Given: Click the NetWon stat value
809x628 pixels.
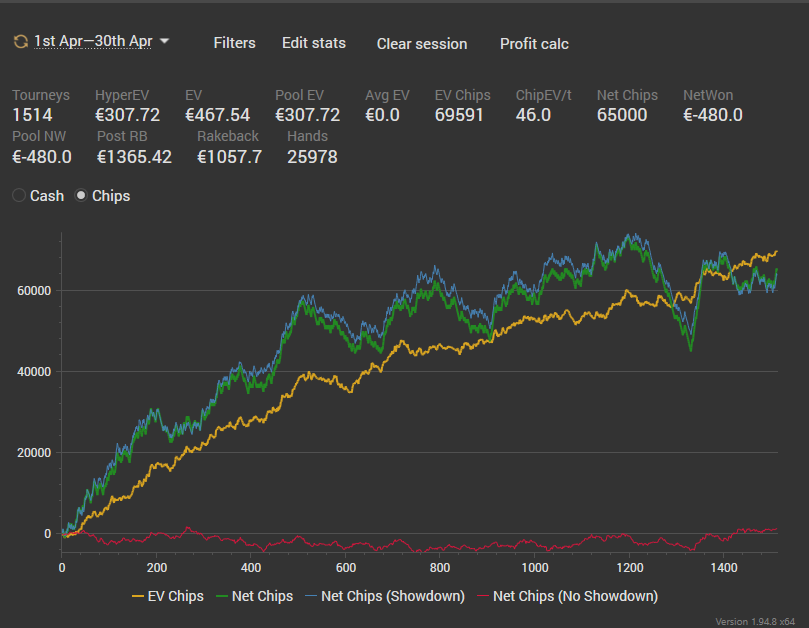Looking at the screenshot, I should coord(713,115).
